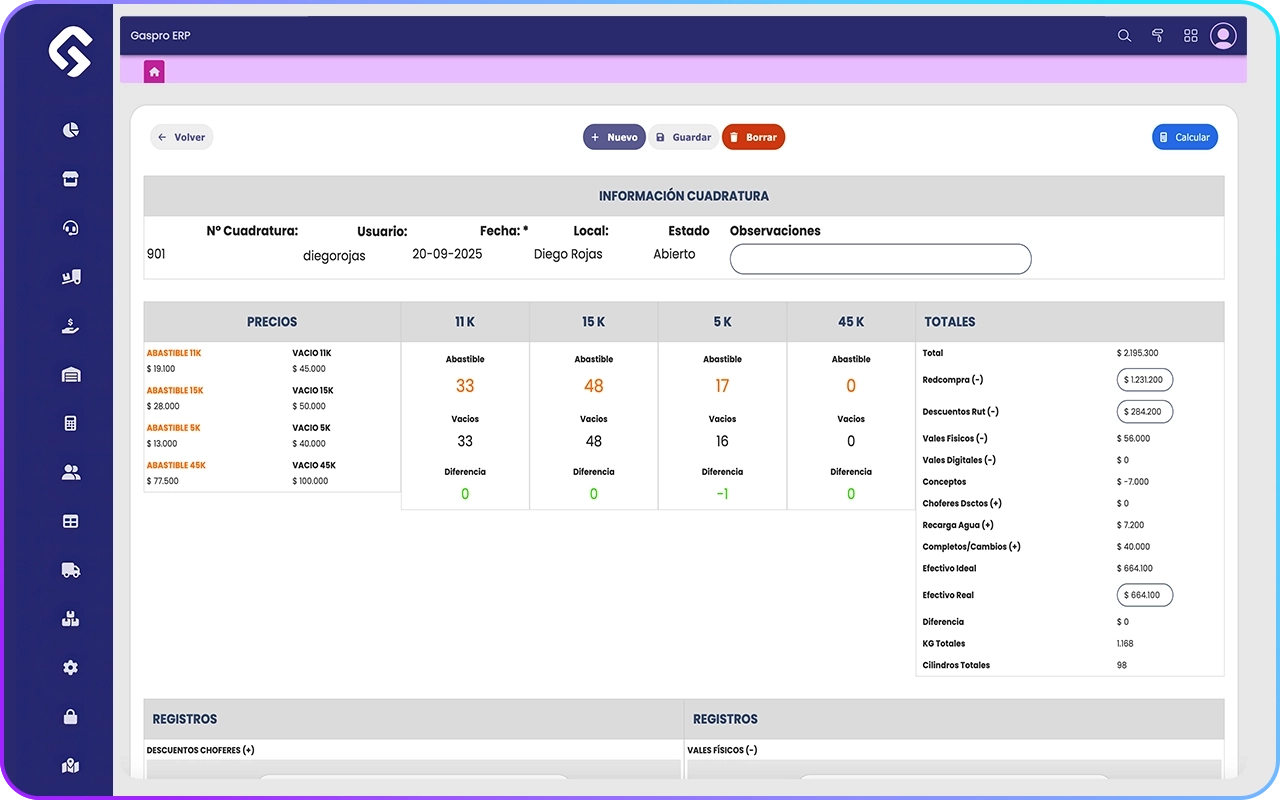1280x800 pixels.
Task: Open the settings gear icon in sidebar
Action: click(70, 668)
